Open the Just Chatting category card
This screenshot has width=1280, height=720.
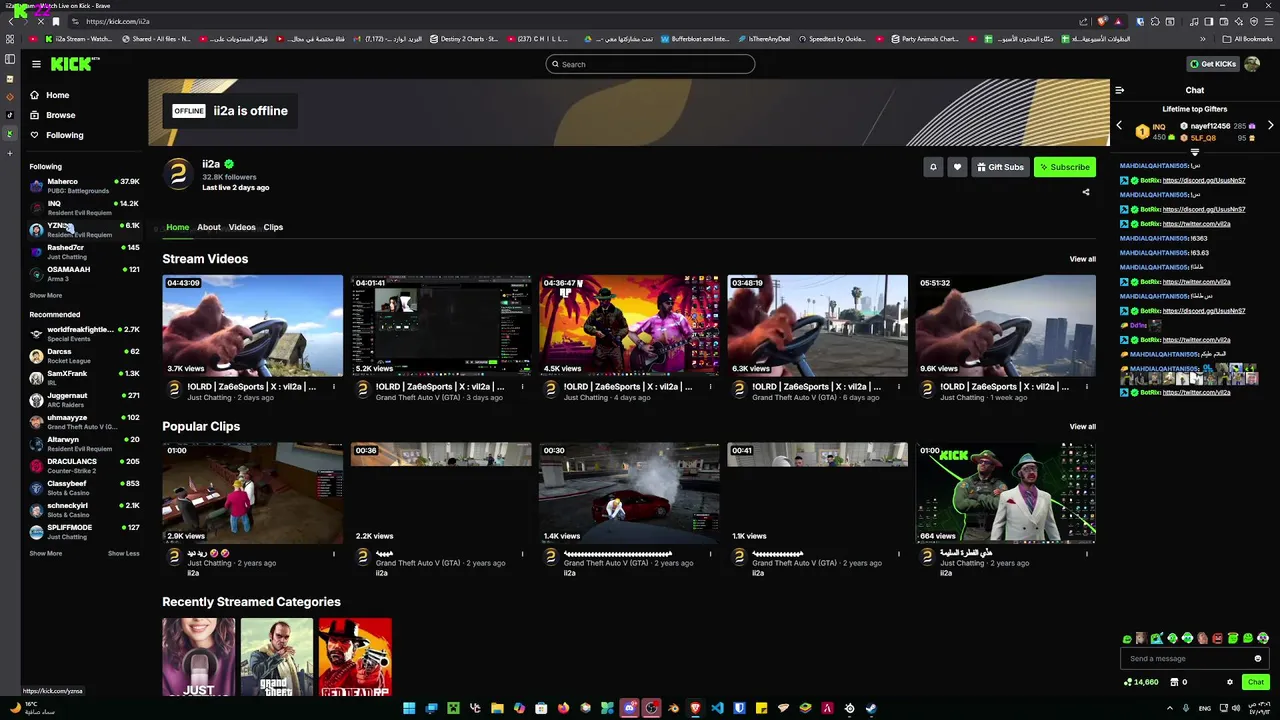coord(199,657)
